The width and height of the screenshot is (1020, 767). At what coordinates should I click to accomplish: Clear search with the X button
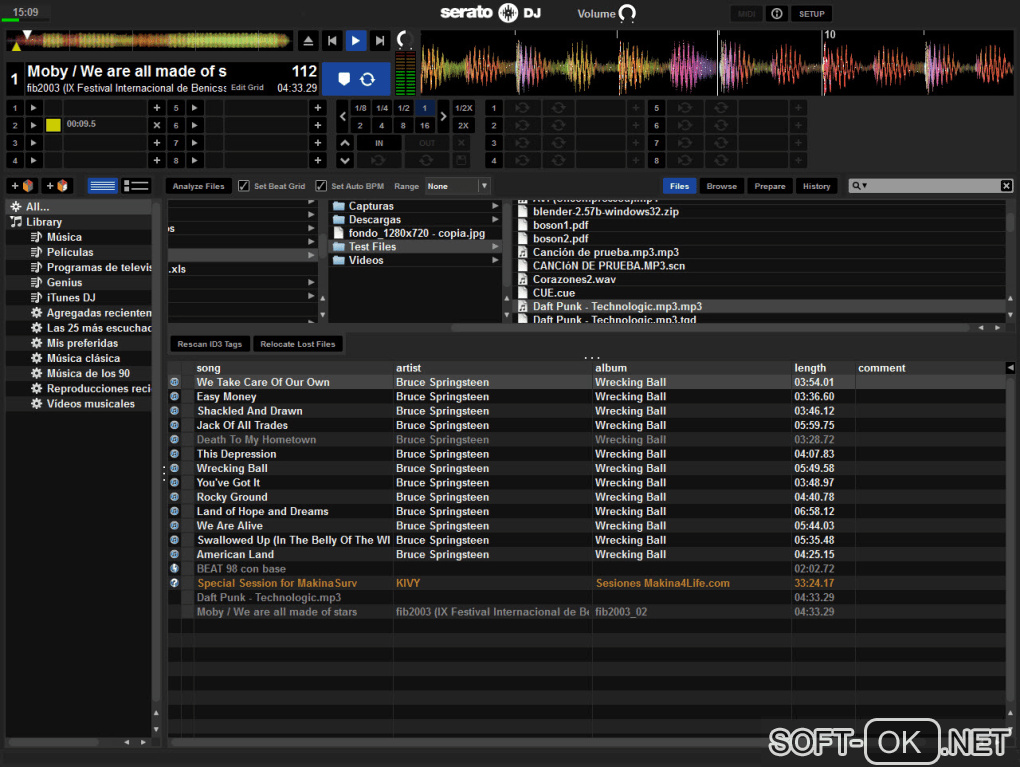[x=1006, y=186]
